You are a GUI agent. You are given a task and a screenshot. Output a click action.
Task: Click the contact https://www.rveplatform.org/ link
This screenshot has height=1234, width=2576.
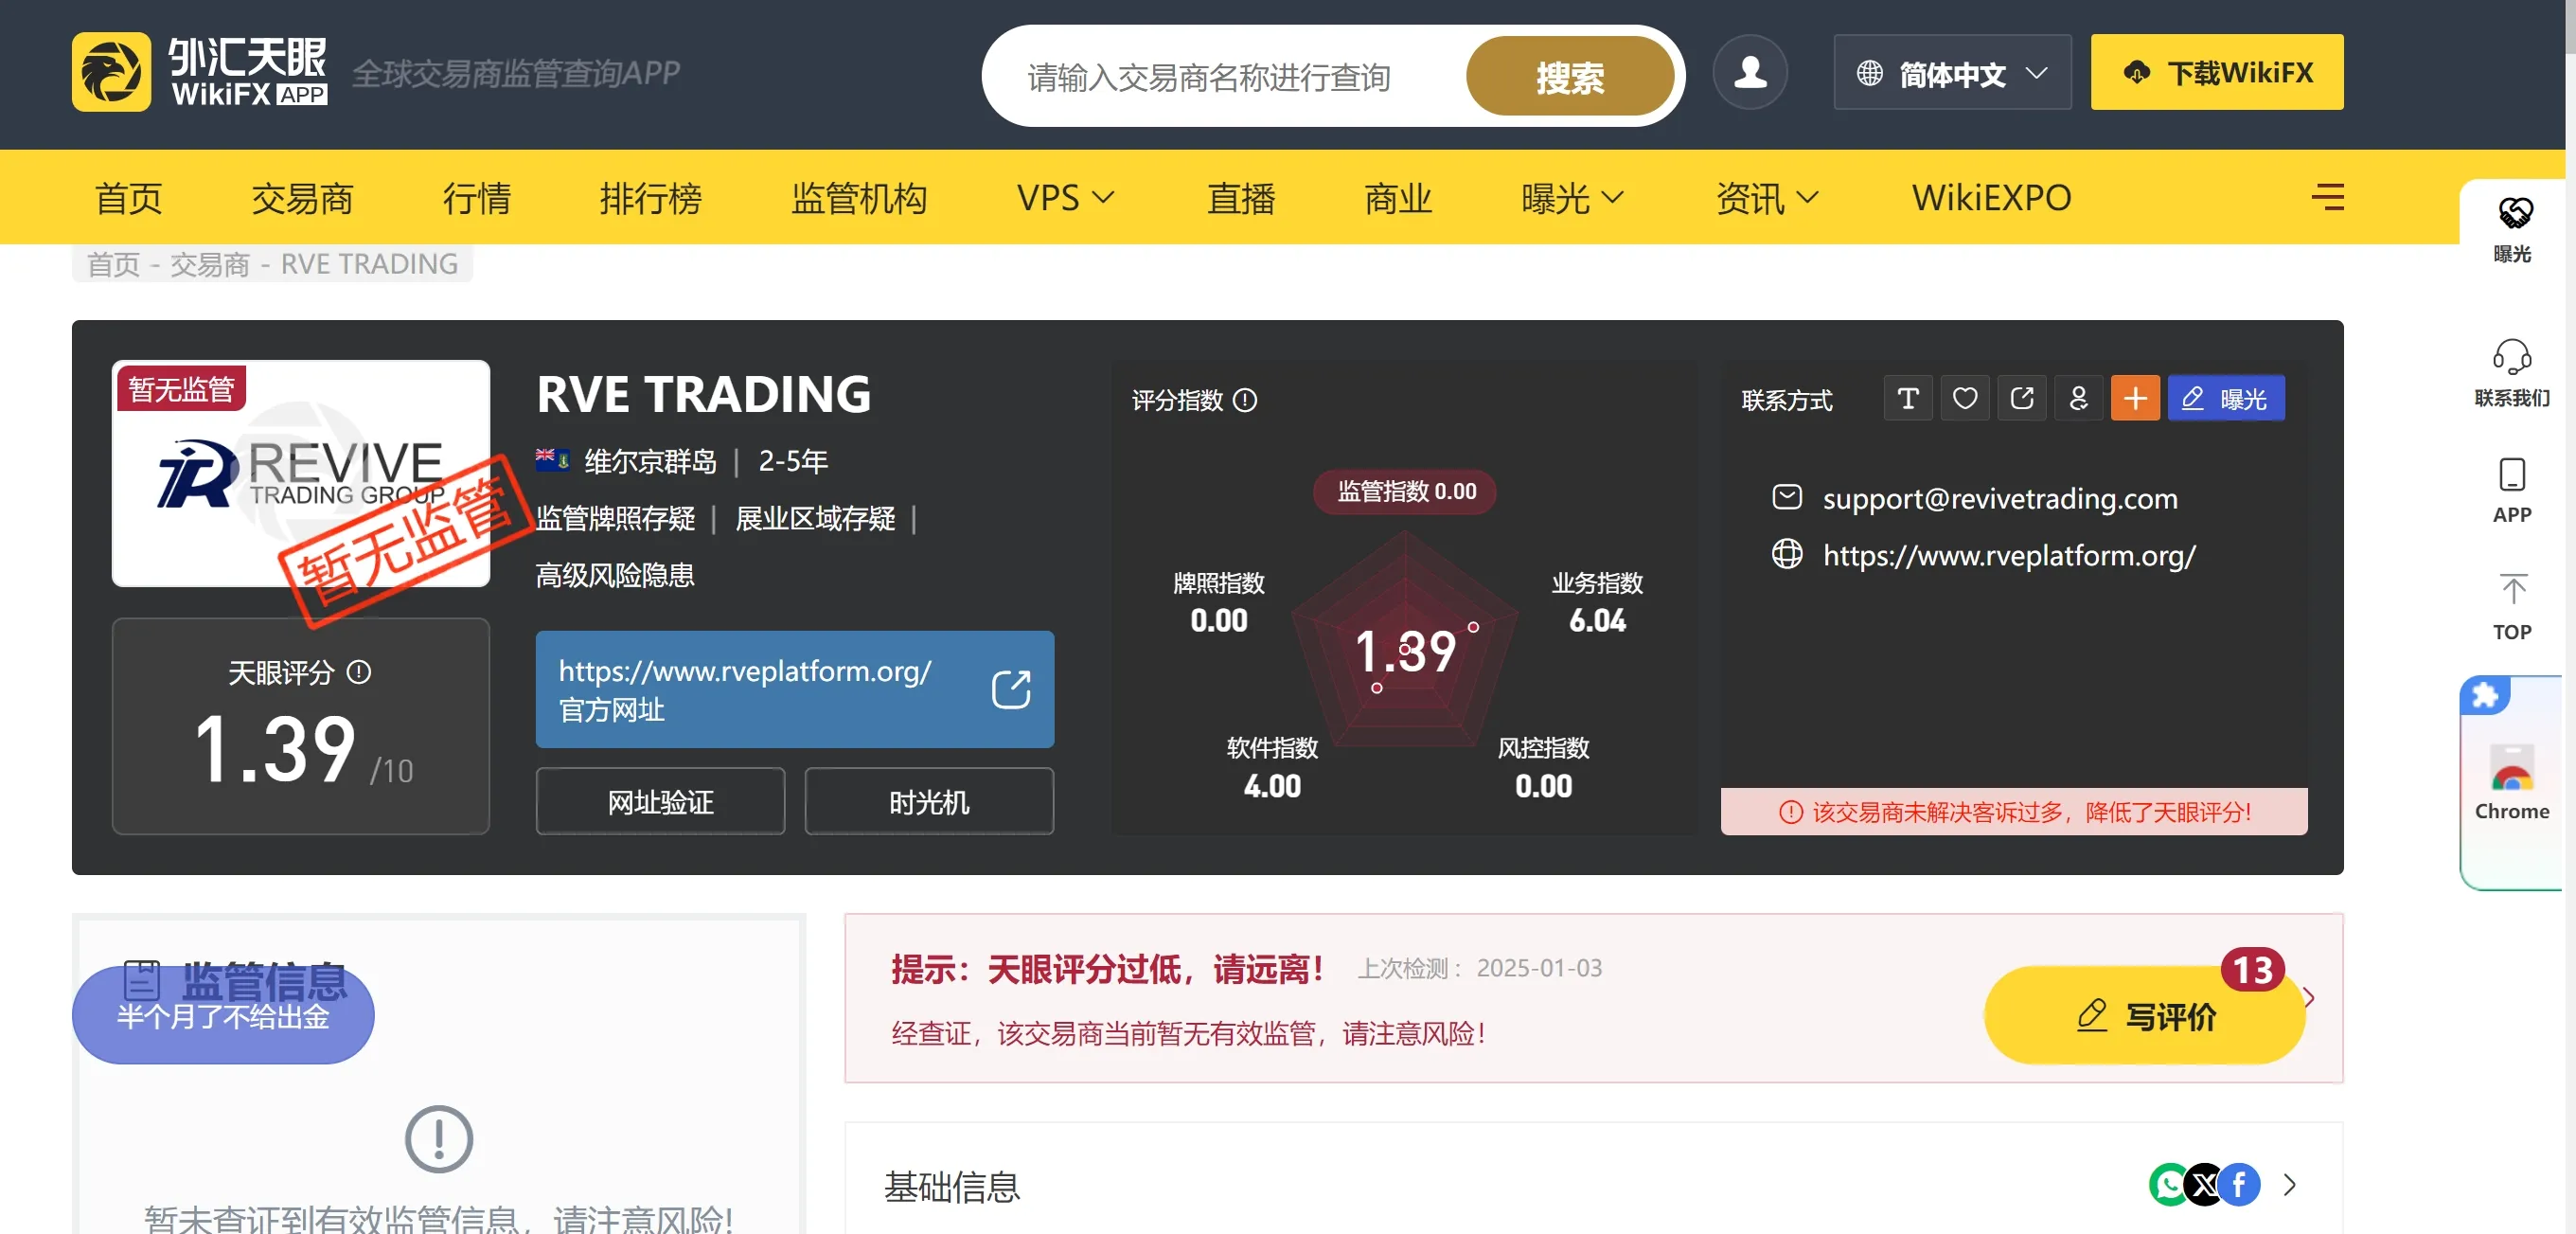(x=2009, y=554)
